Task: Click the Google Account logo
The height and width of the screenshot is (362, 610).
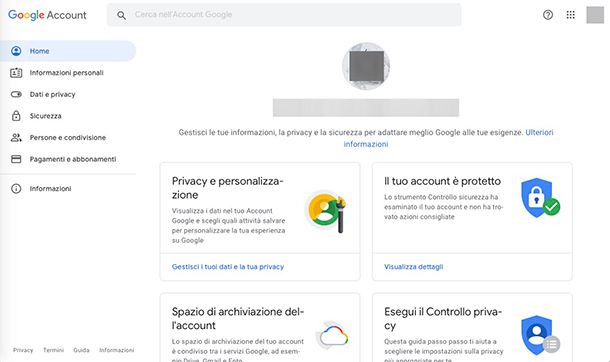Action: pyautogui.click(x=47, y=15)
